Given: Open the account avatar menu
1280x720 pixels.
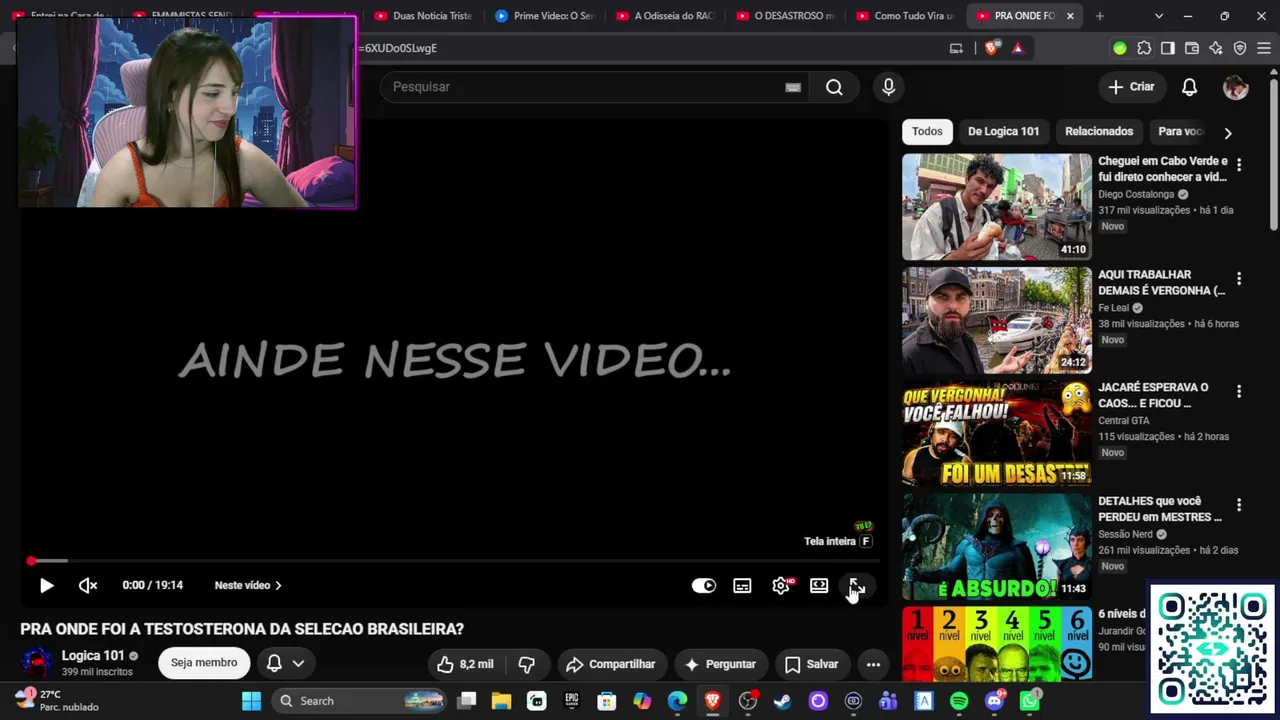Looking at the screenshot, I should pyautogui.click(x=1236, y=87).
